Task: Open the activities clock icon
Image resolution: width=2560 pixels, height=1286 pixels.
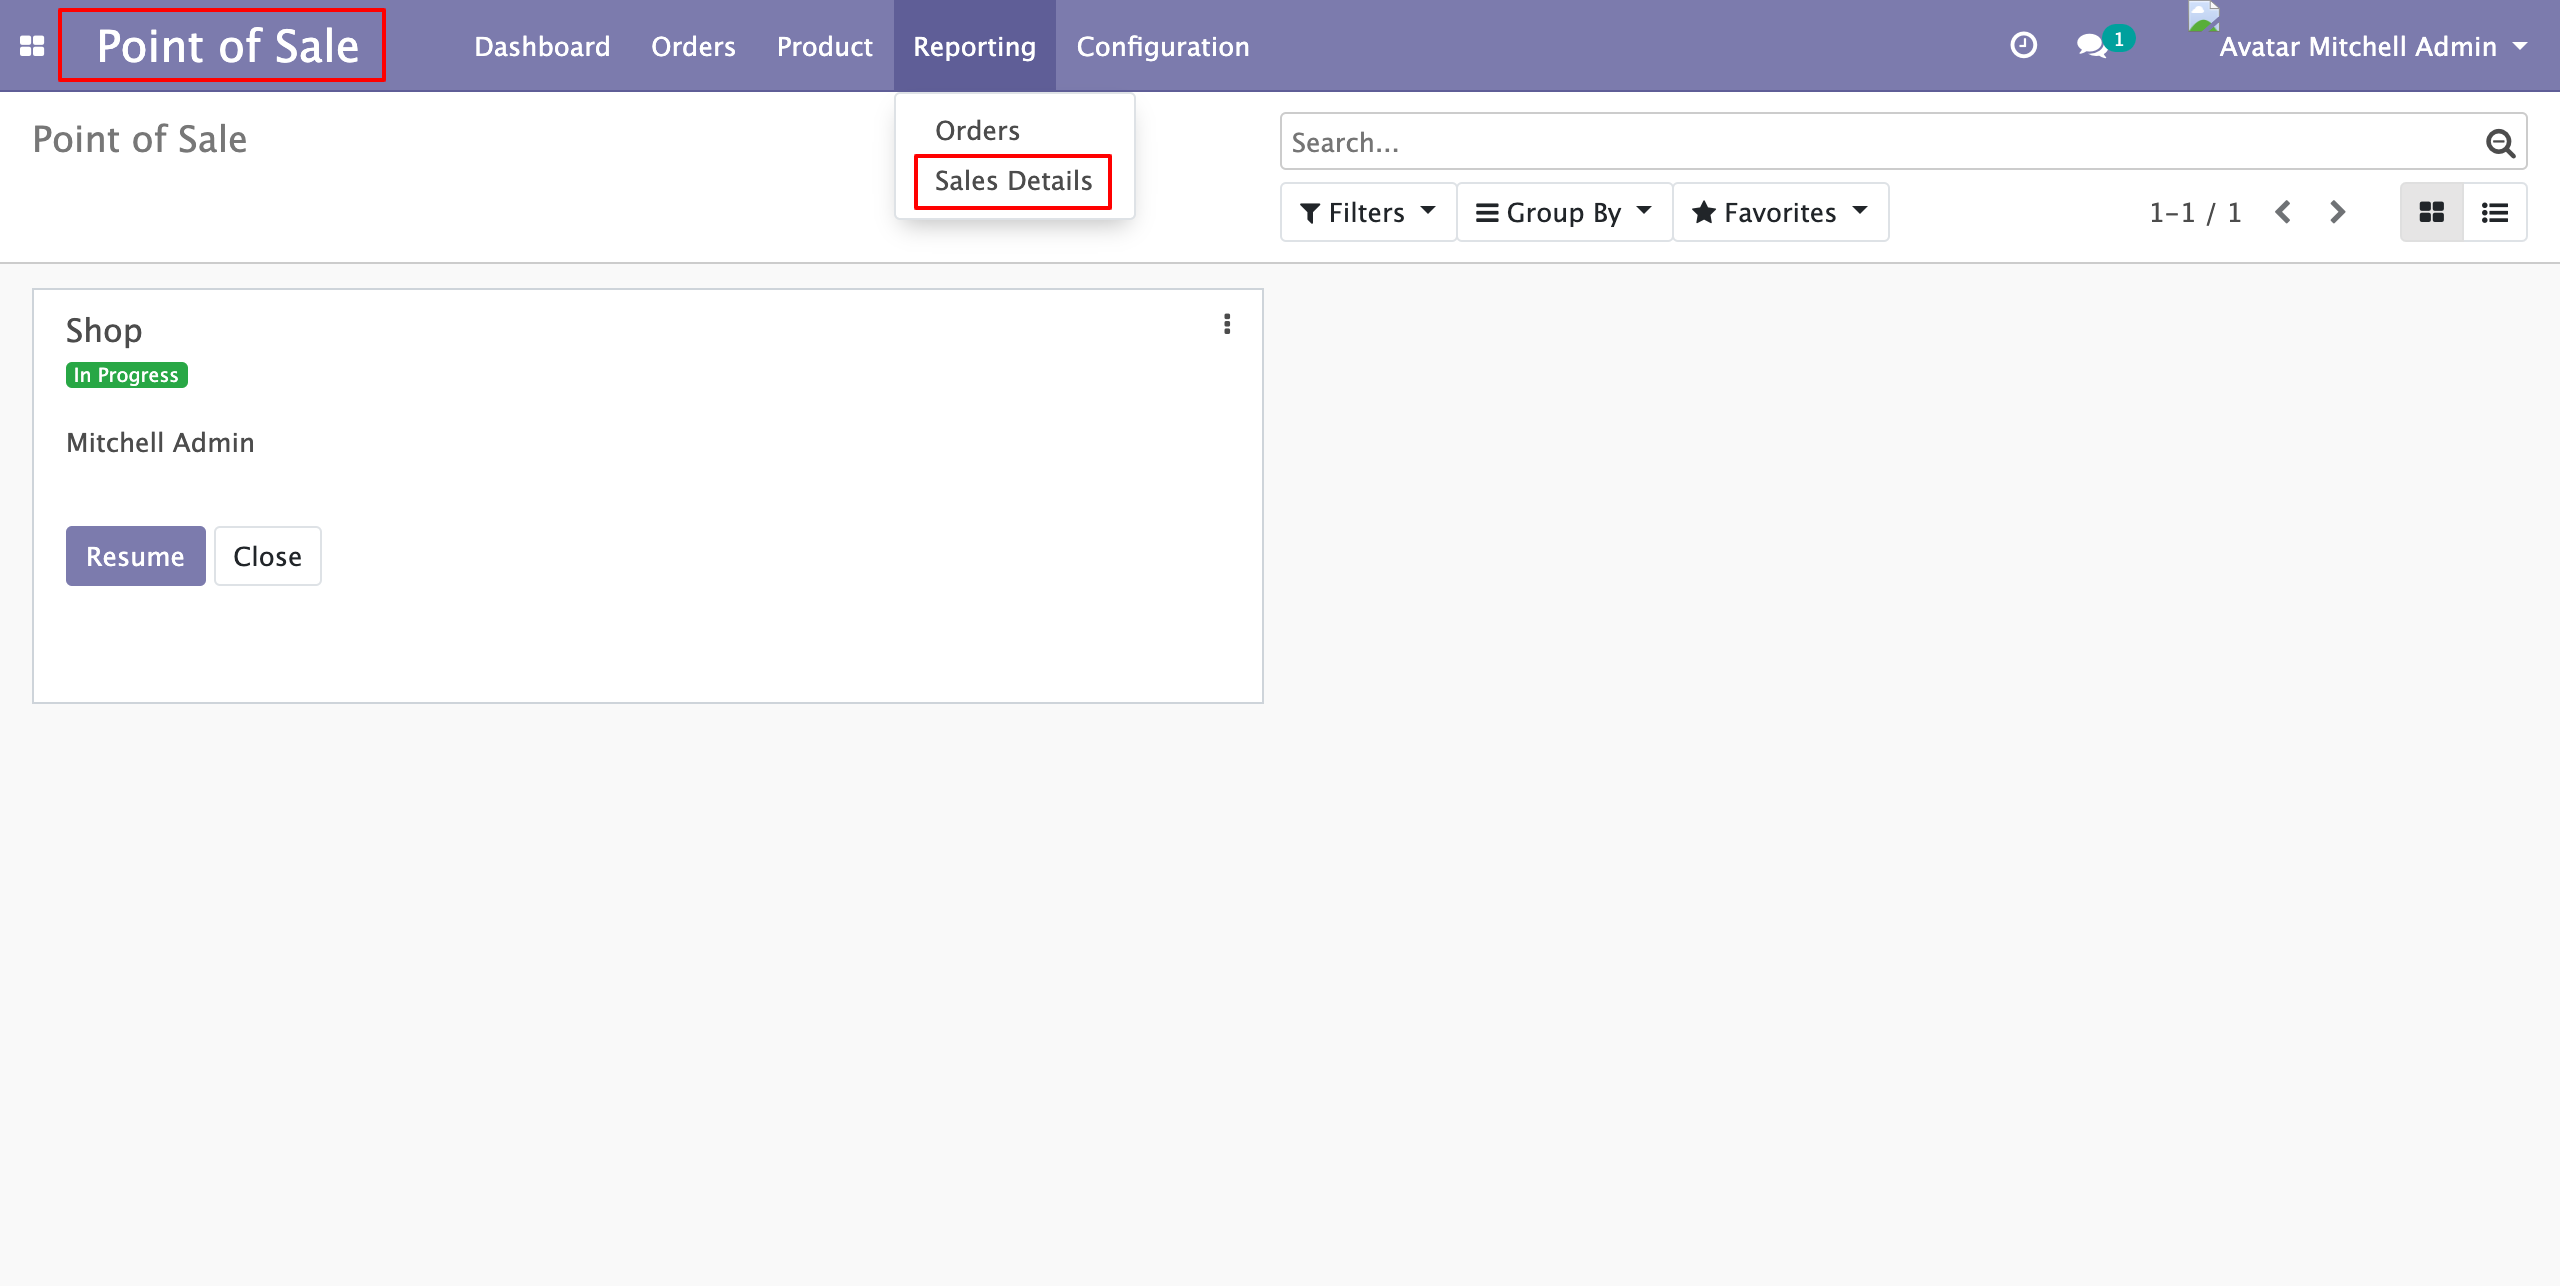Action: [x=2023, y=45]
